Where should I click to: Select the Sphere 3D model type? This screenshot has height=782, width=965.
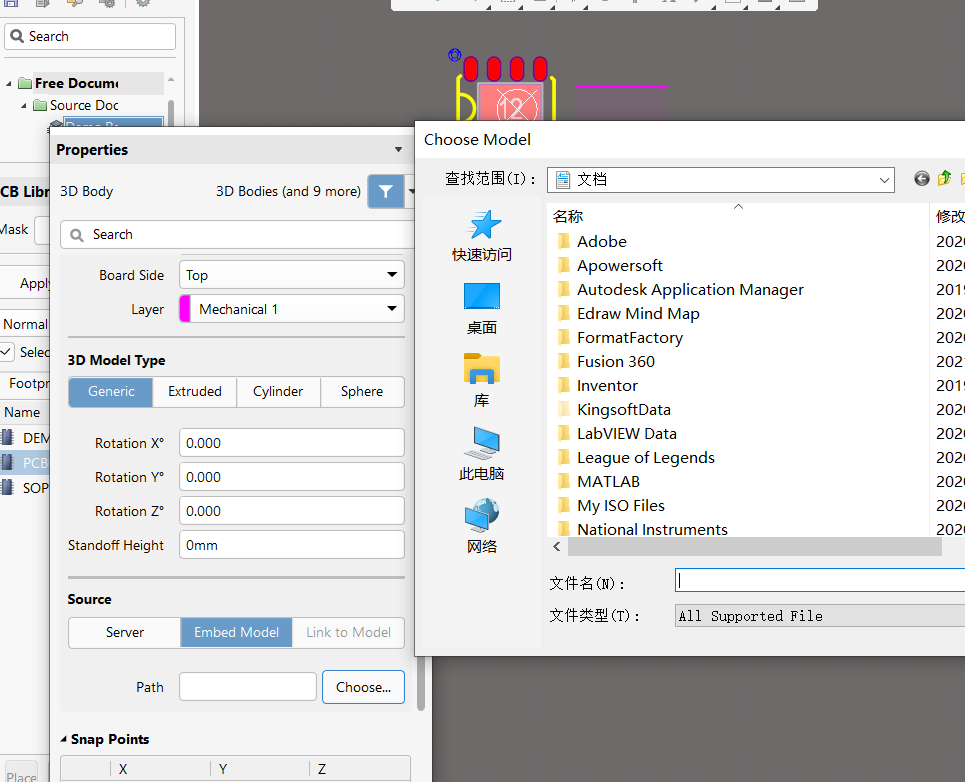[x=362, y=391]
